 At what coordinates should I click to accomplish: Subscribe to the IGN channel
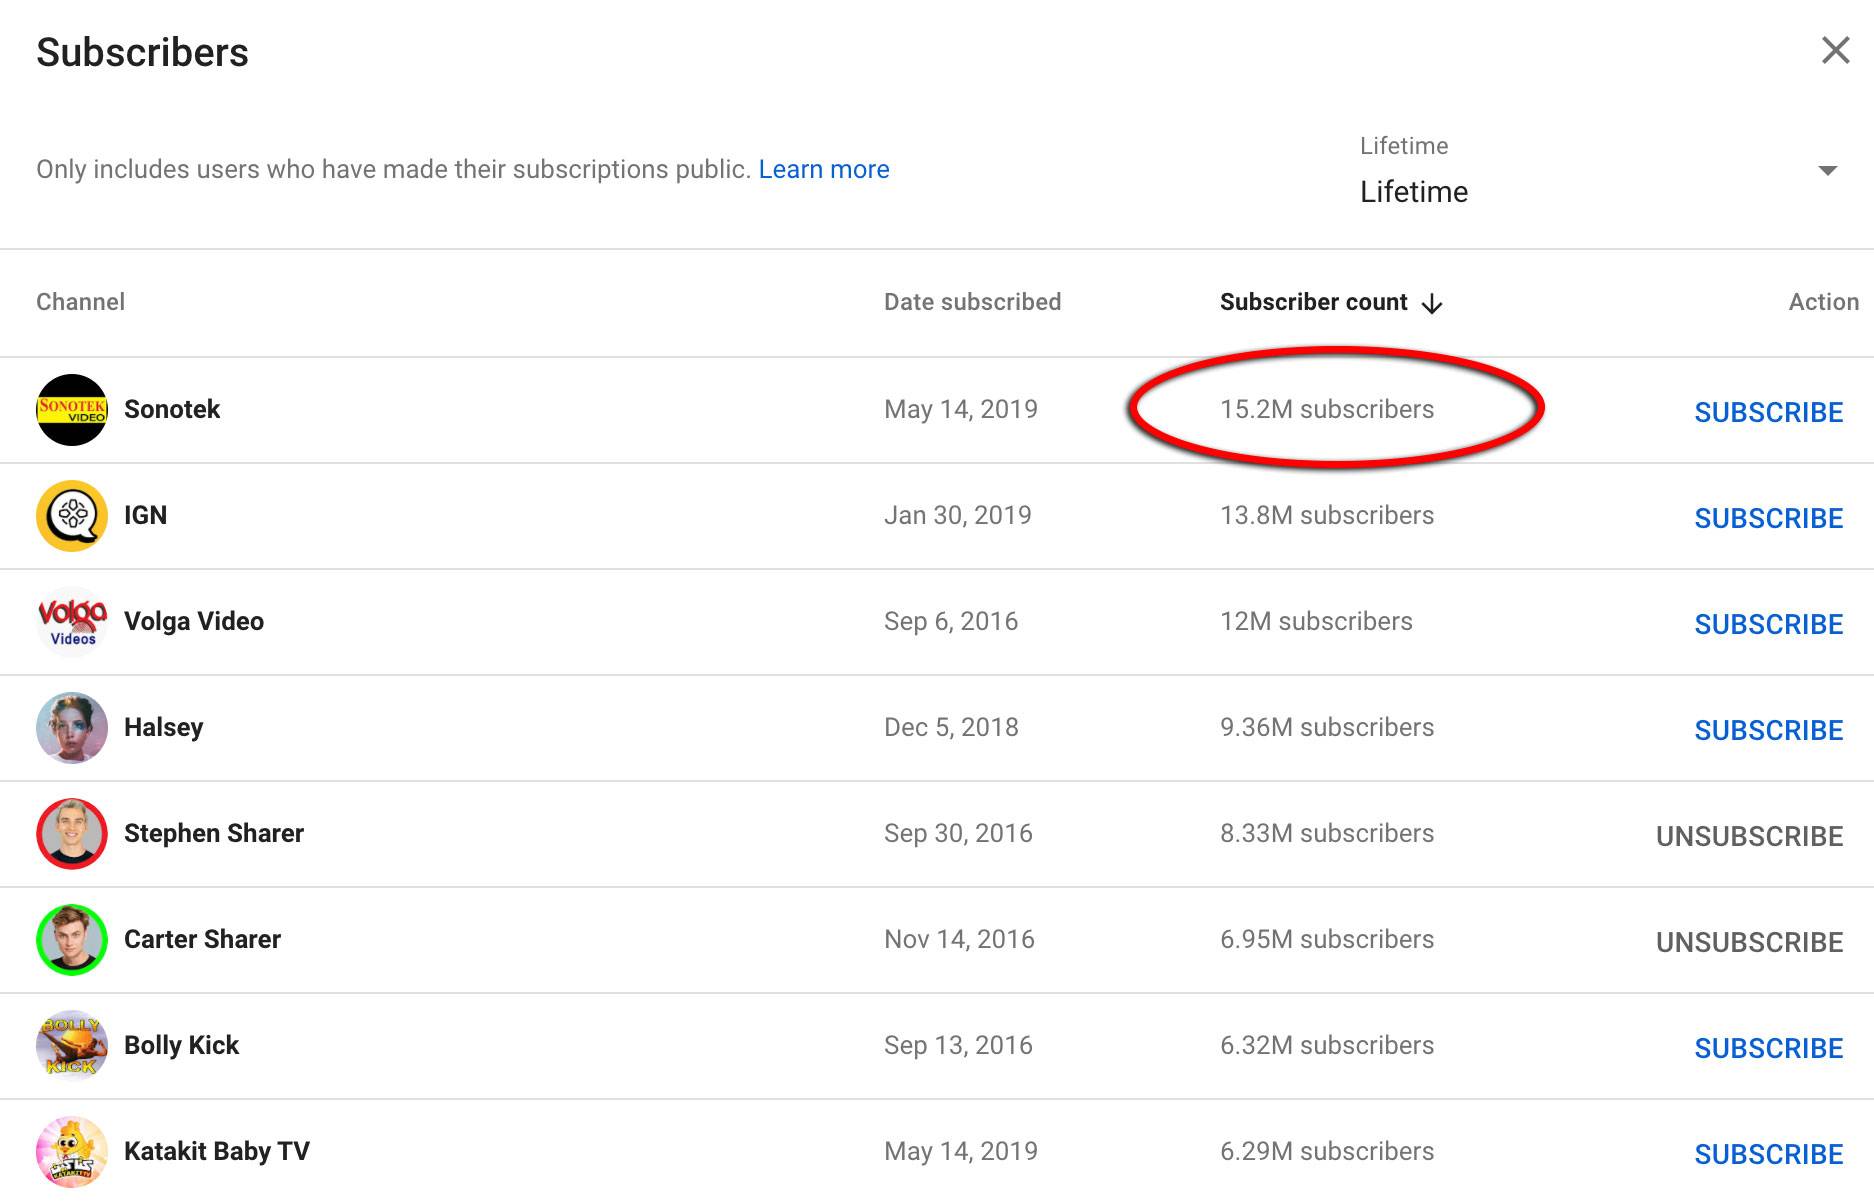pos(1768,518)
